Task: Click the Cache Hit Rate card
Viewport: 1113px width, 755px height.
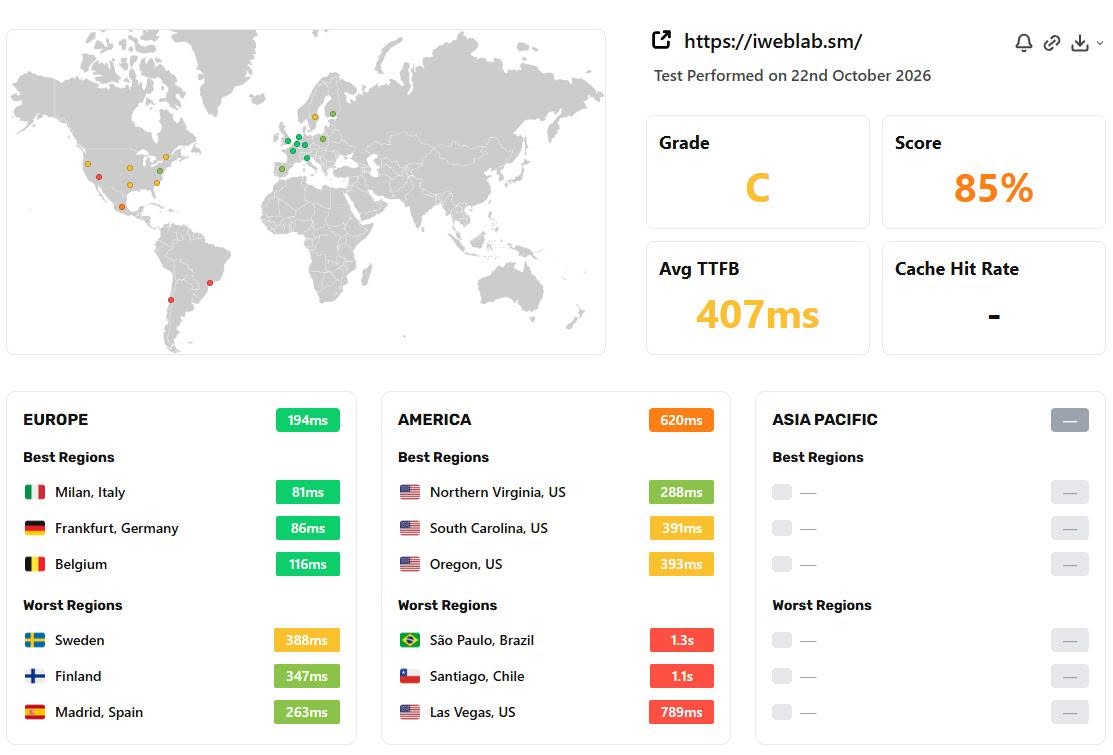Action: coord(993,298)
